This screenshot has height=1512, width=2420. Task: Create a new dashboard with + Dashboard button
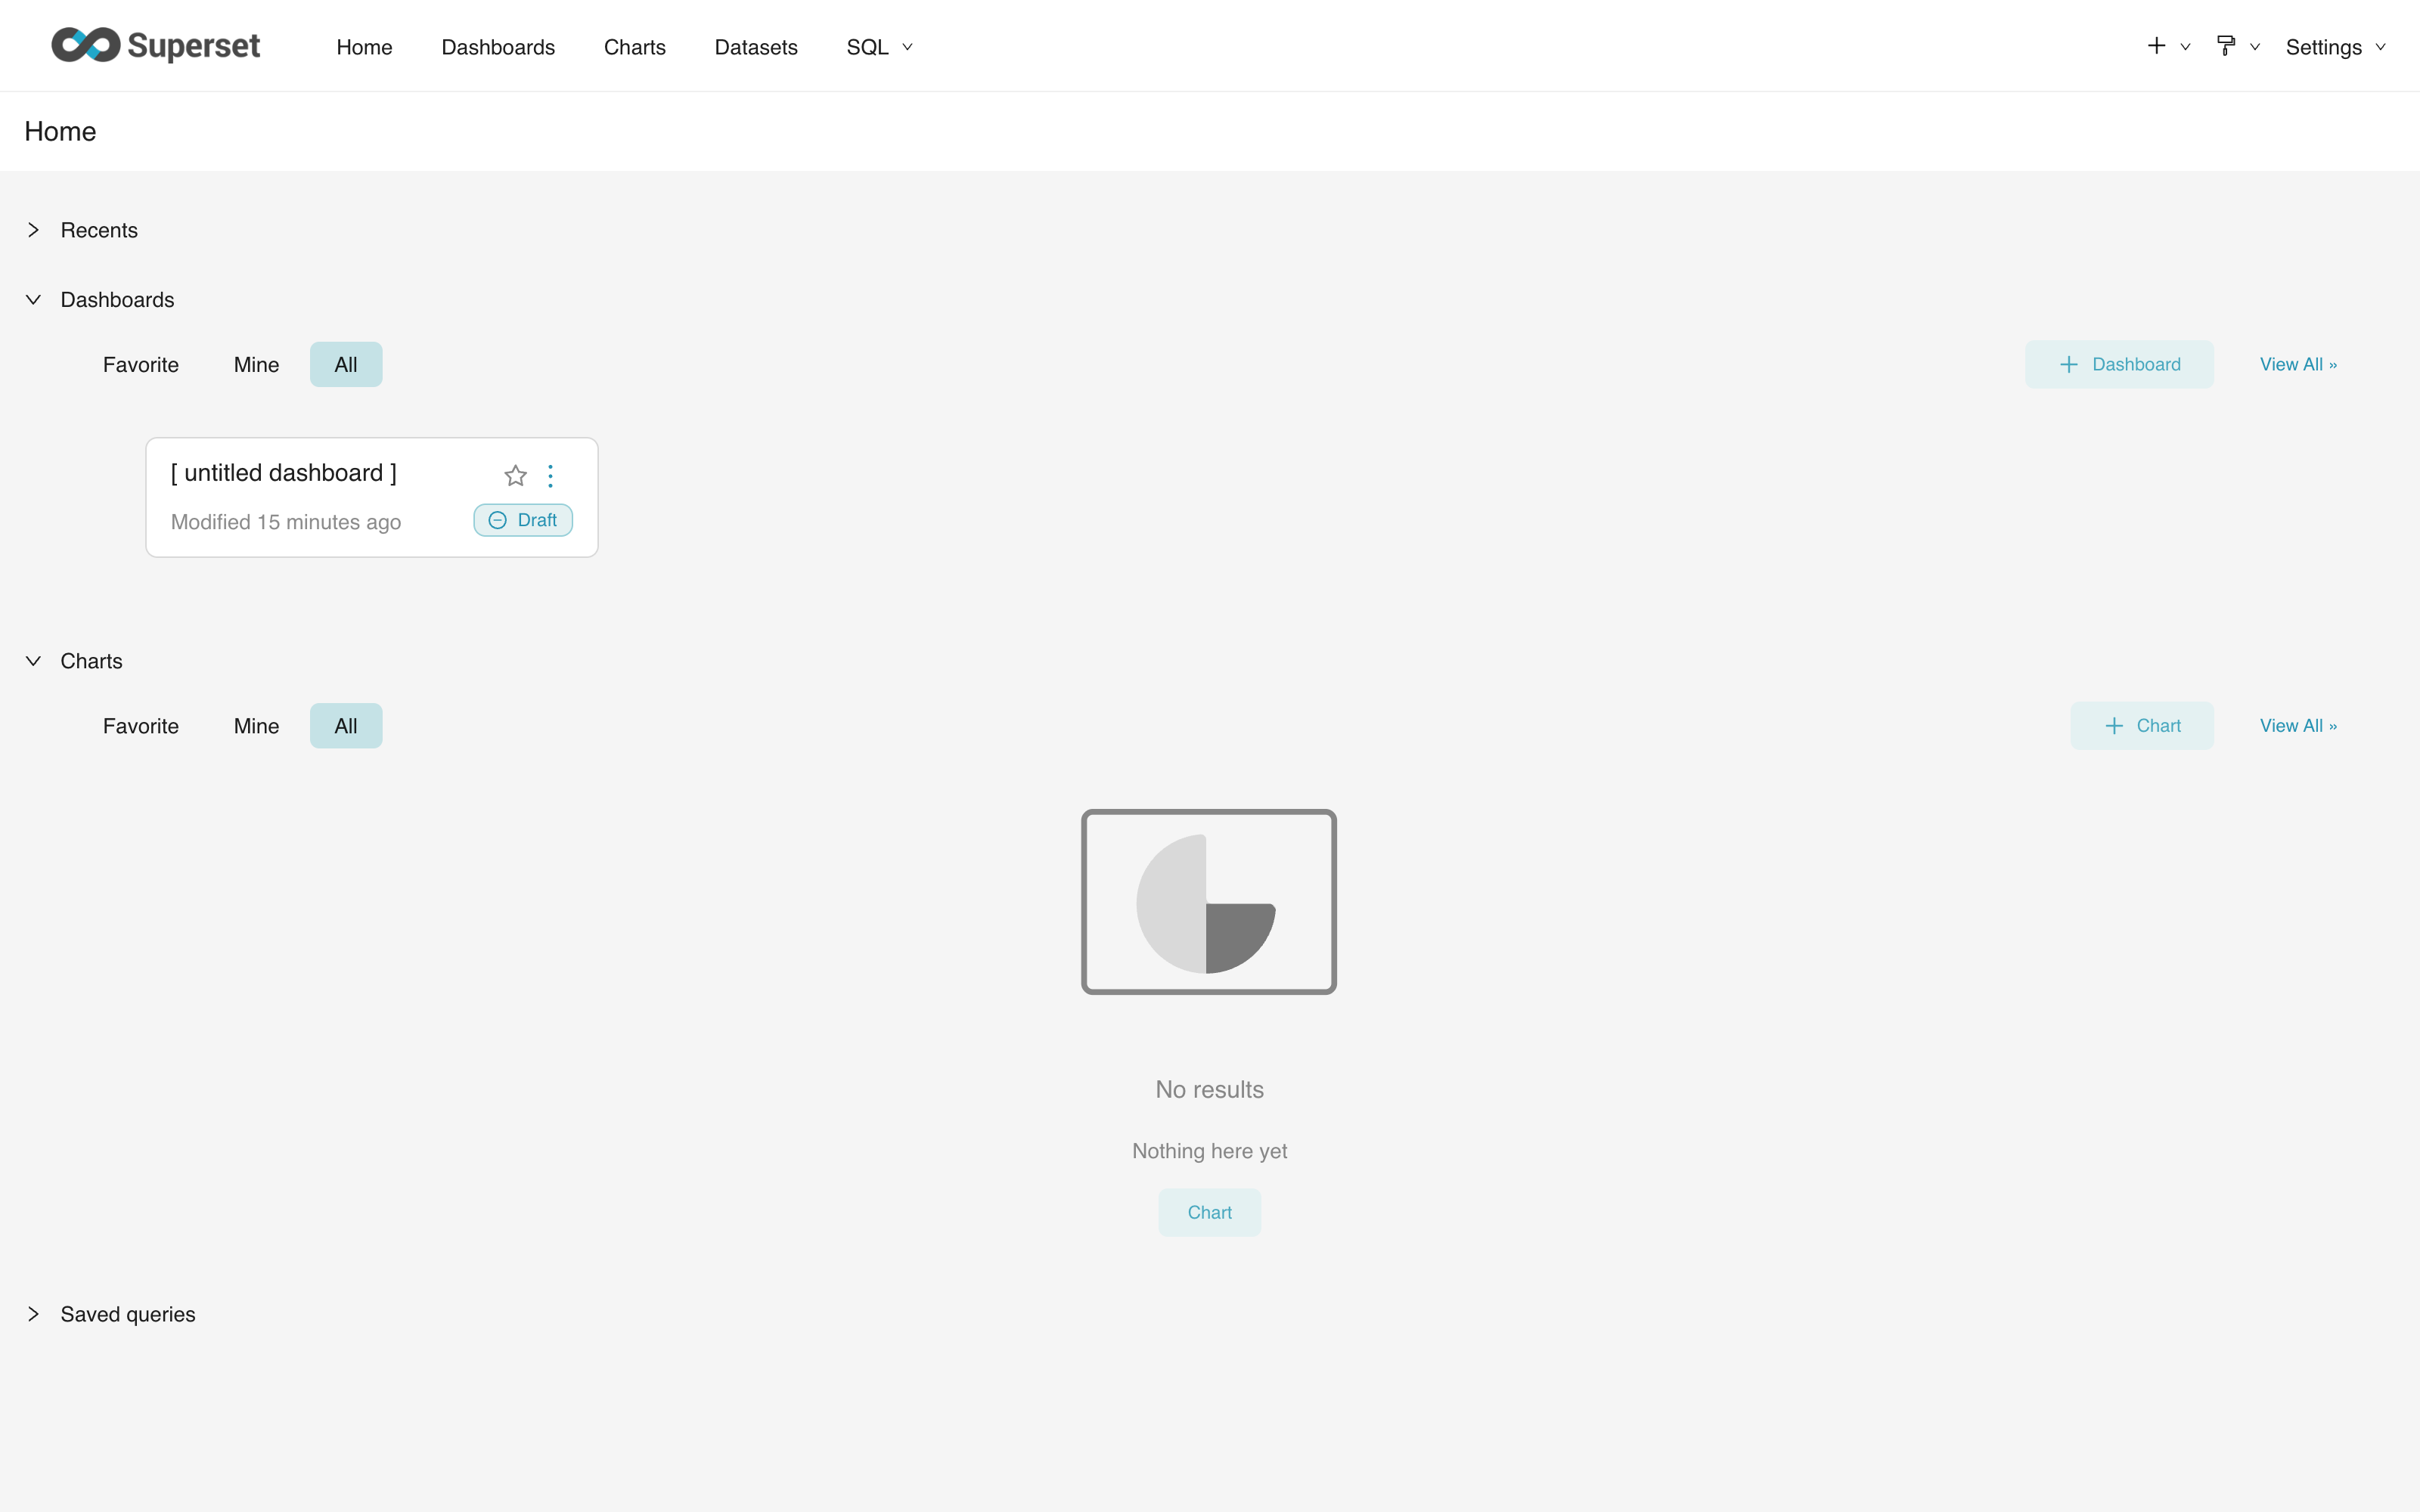2119,364
